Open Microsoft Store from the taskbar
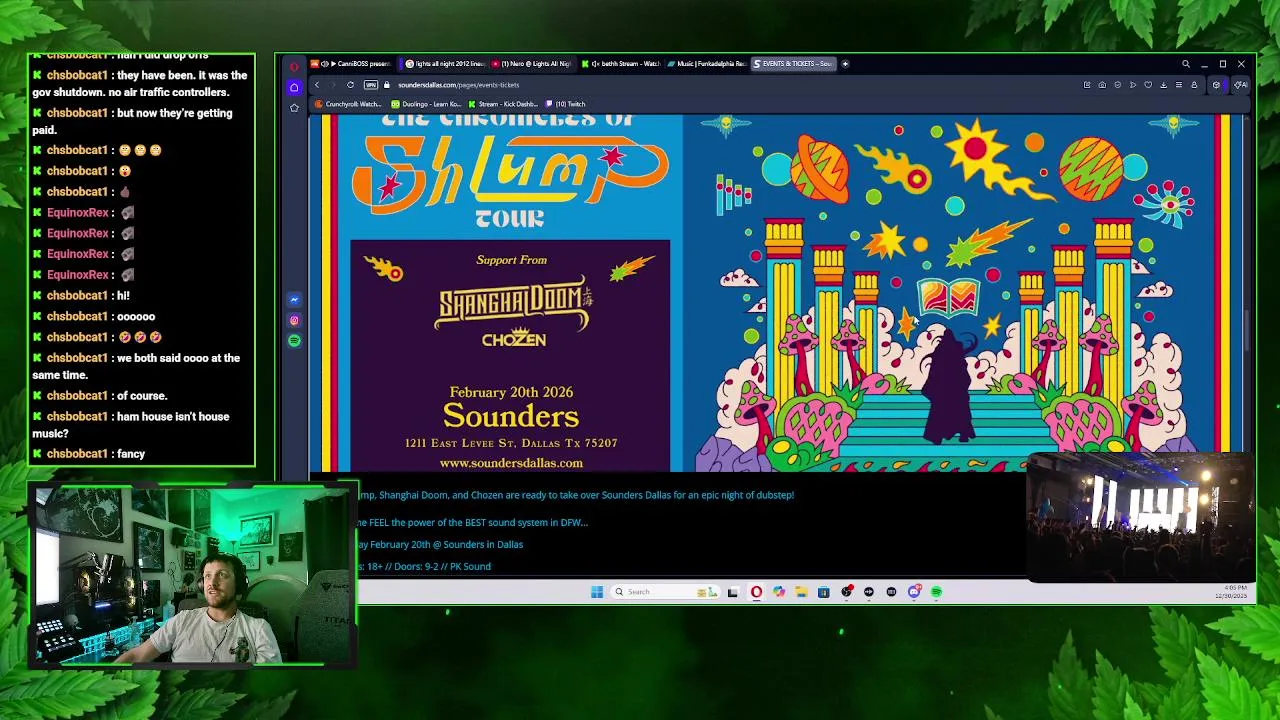The height and width of the screenshot is (720, 1280). point(823,592)
